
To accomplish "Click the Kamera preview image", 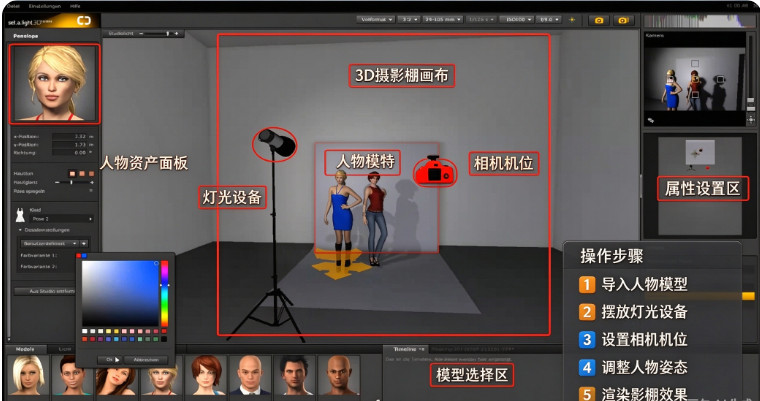I will (695, 79).
